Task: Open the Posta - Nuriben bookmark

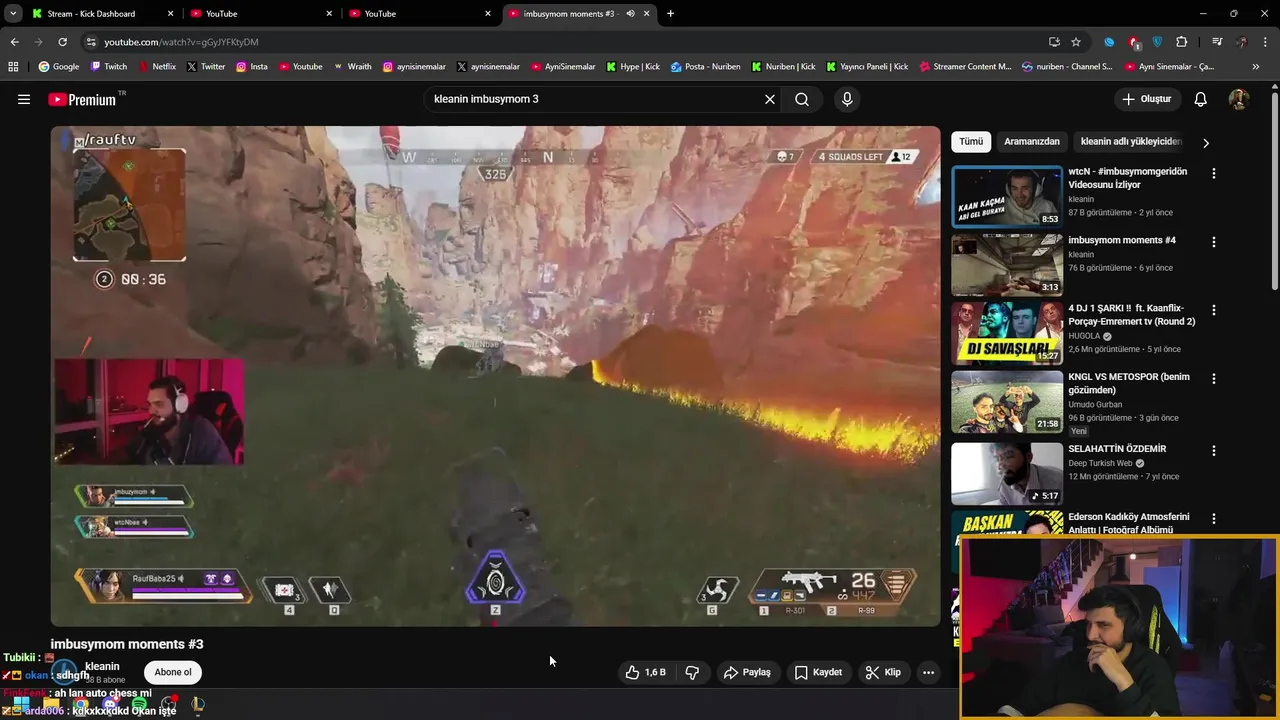Action: click(x=705, y=67)
